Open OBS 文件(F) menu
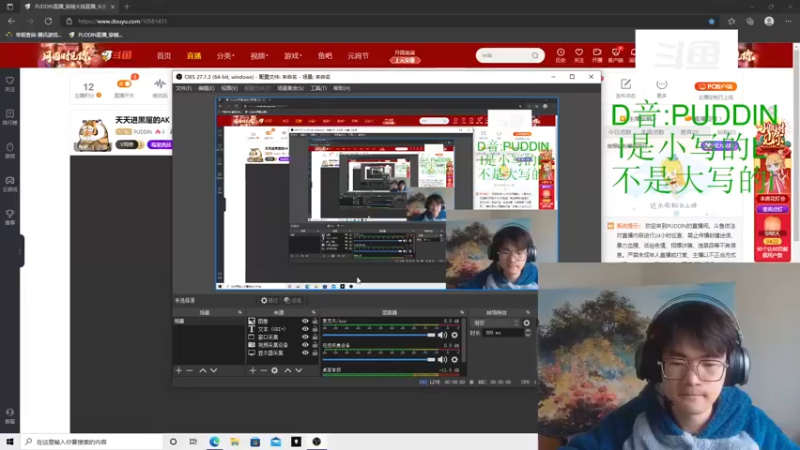 tap(183, 88)
